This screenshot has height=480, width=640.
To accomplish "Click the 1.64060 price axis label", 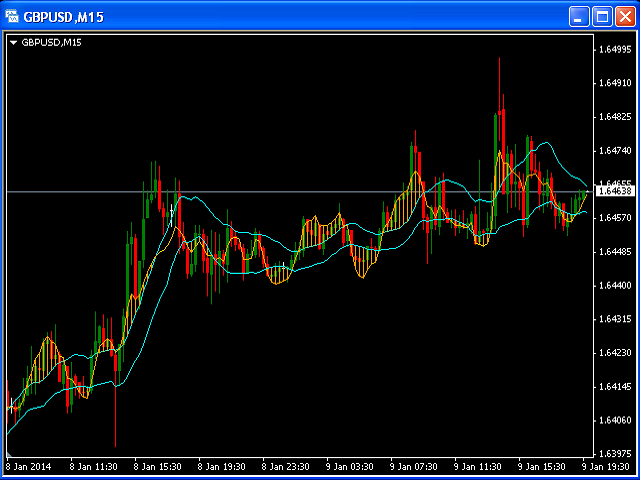I will point(615,420).
